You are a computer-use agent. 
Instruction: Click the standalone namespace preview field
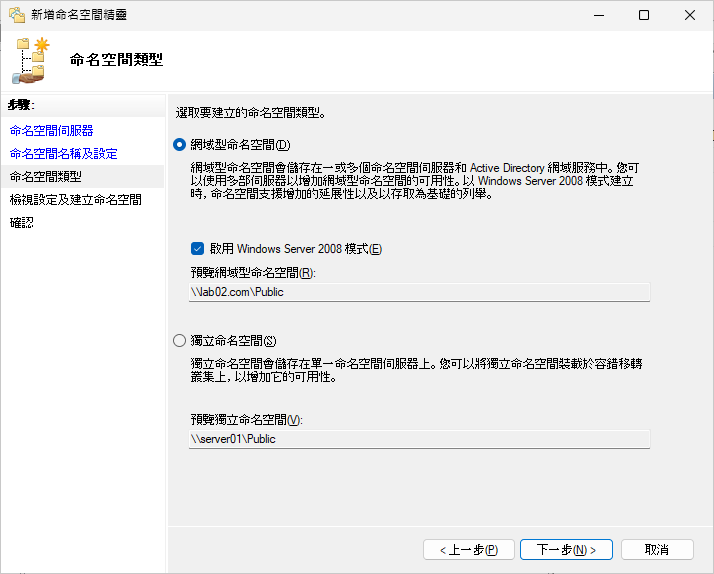(419, 439)
